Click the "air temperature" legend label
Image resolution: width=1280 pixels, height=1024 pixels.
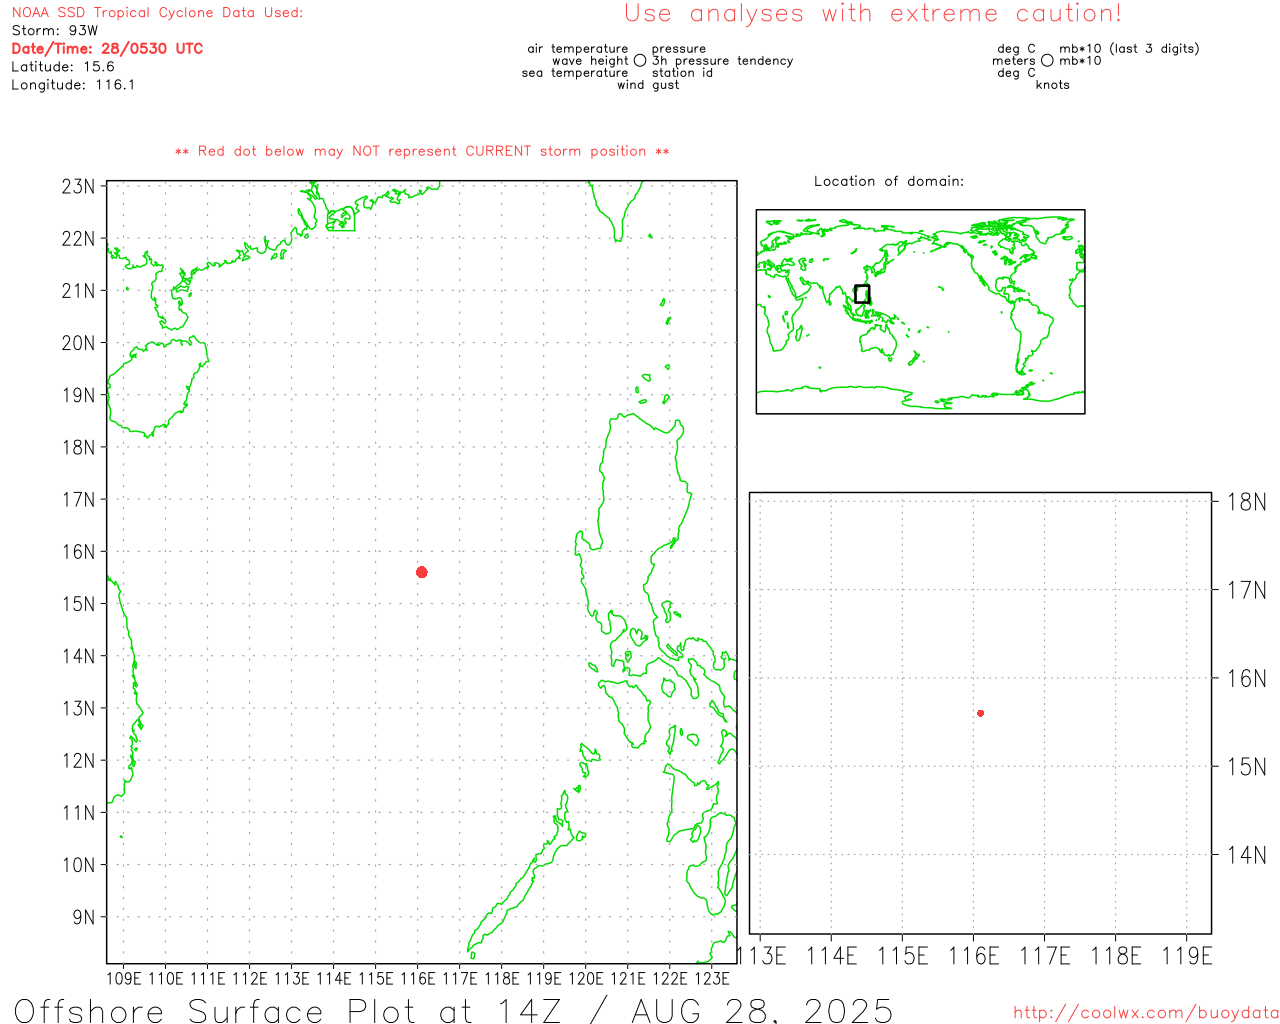pyautogui.click(x=578, y=49)
